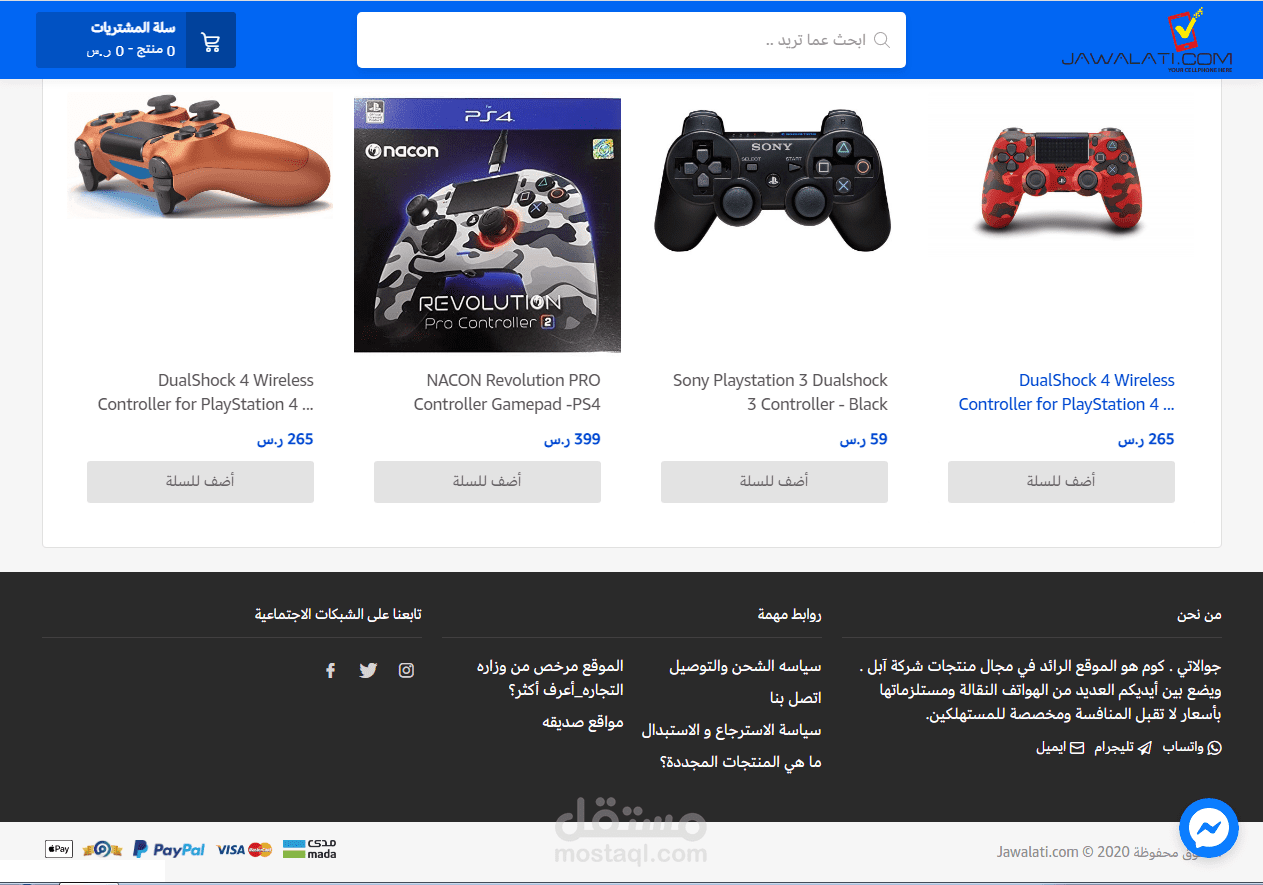Open the Instagram social icon

(x=406, y=670)
